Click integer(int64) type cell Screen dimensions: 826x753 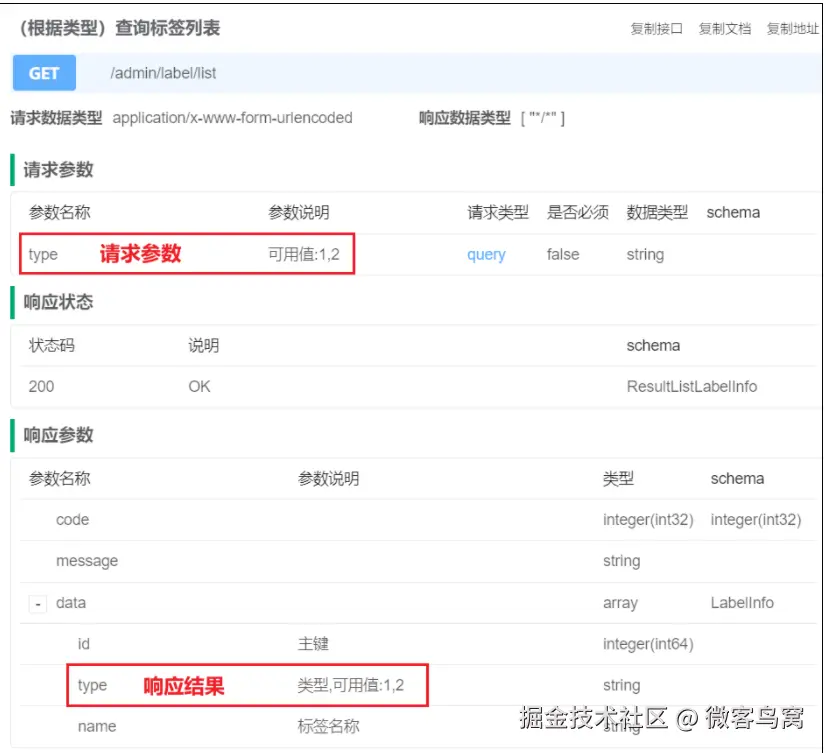click(648, 644)
